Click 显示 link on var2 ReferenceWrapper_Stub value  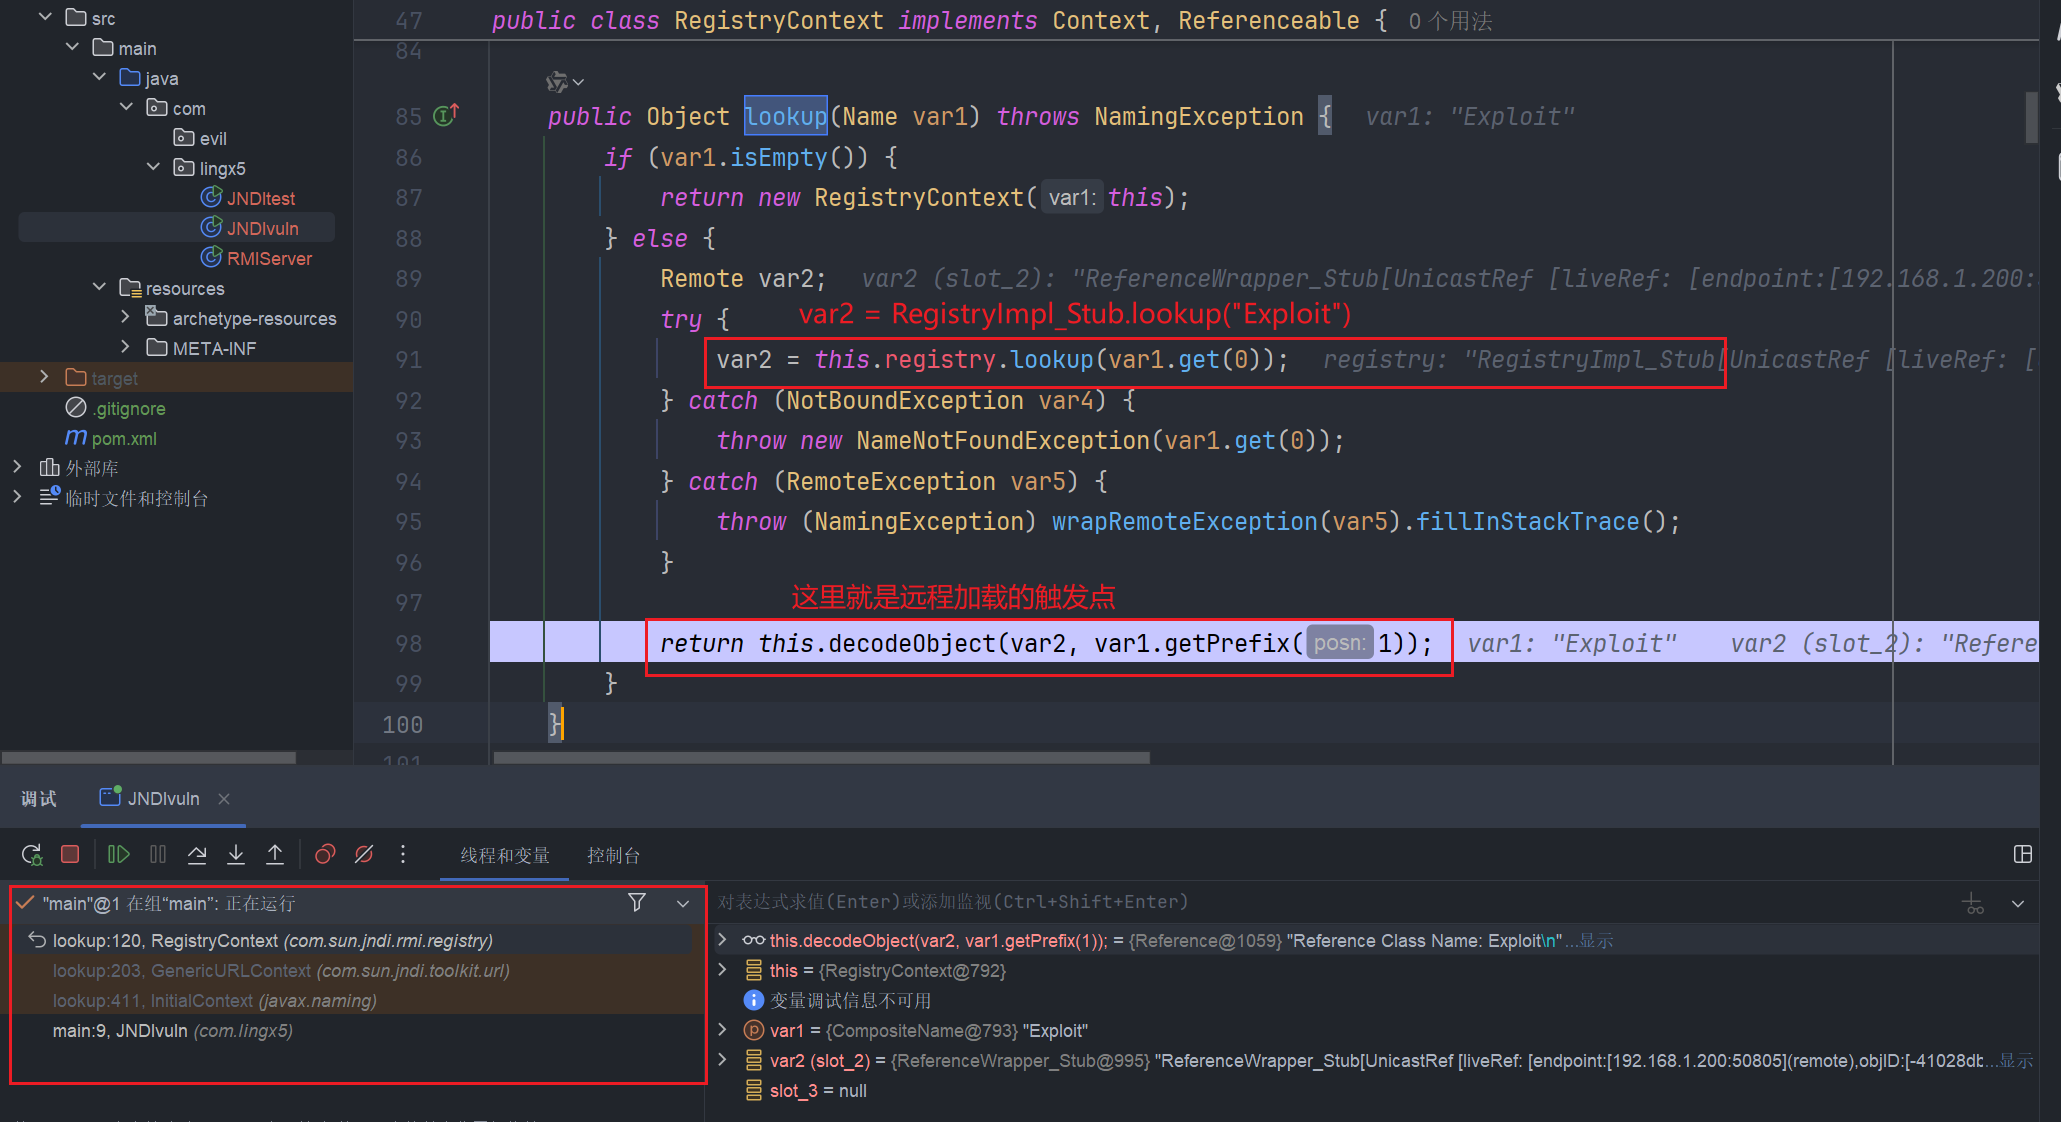click(x=2016, y=1061)
